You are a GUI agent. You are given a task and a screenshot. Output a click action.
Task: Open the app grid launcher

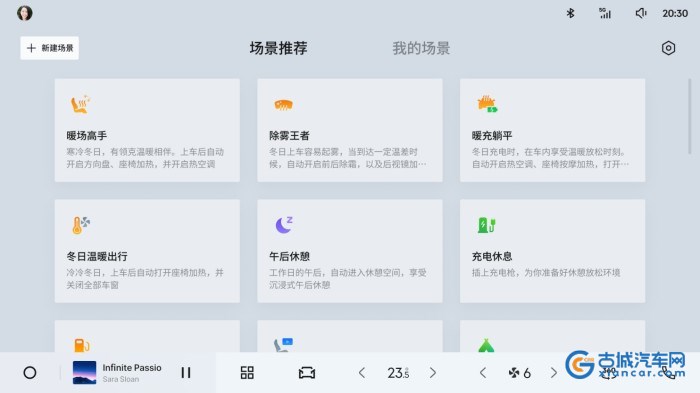point(247,372)
